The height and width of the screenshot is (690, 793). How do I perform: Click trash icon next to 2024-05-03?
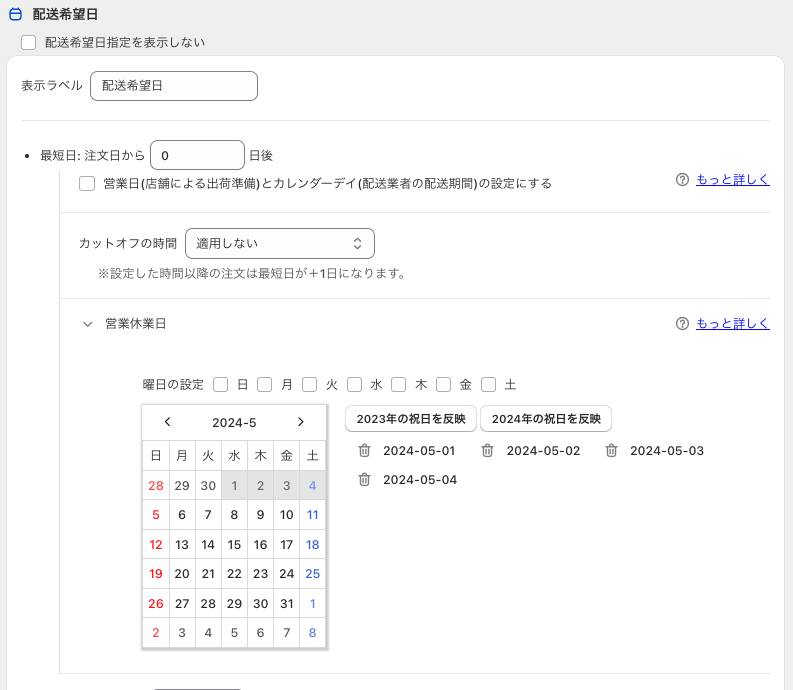point(611,450)
